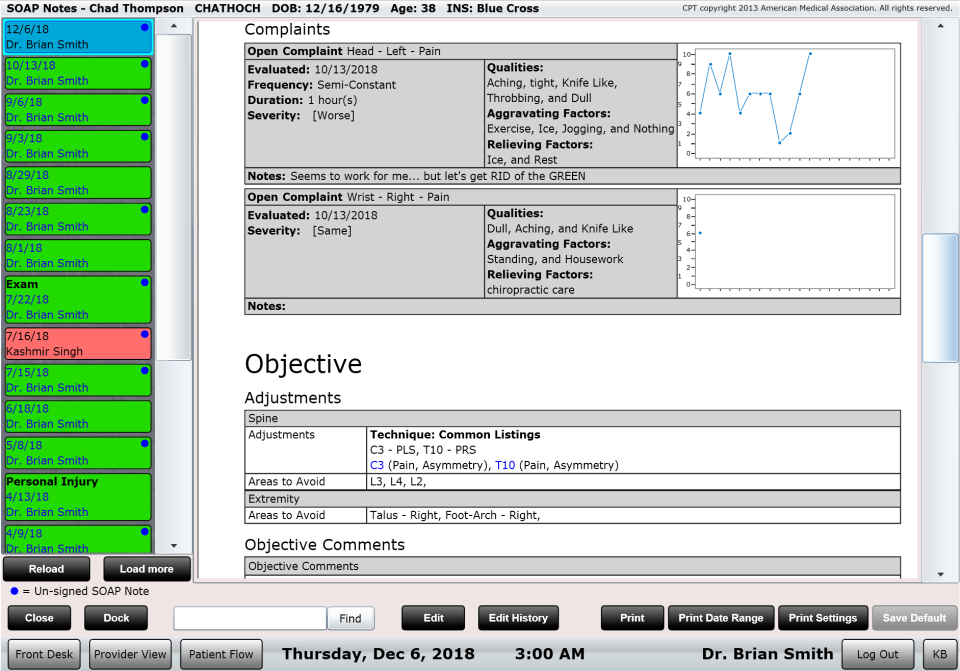Click the unsigned dot on the 12/6/18 note
The width and height of the screenshot is (960, 671).
point(144,28)
